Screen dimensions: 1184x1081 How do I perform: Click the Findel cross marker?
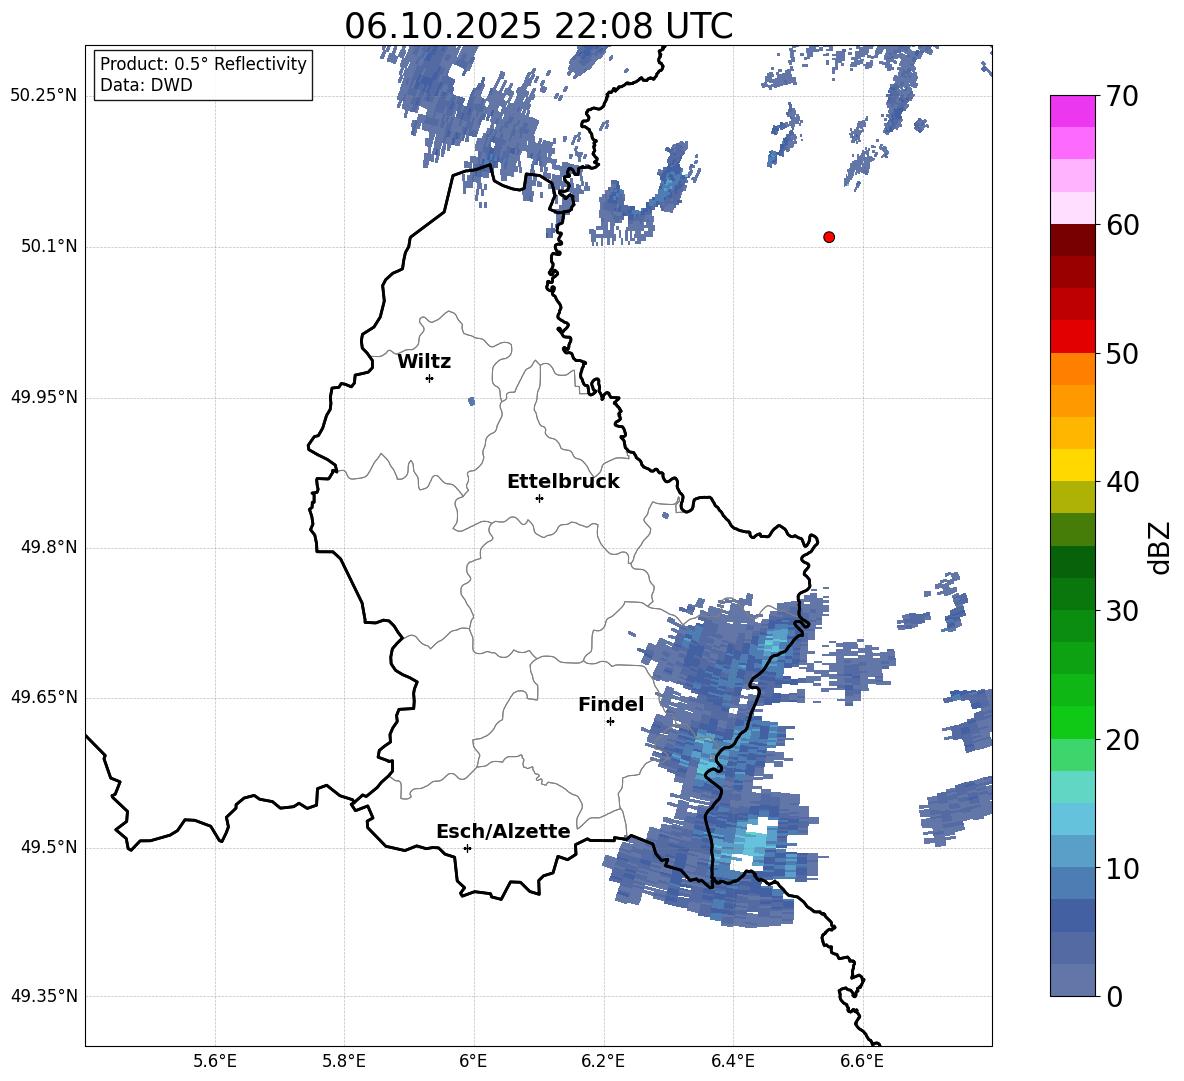coord(610,722)
